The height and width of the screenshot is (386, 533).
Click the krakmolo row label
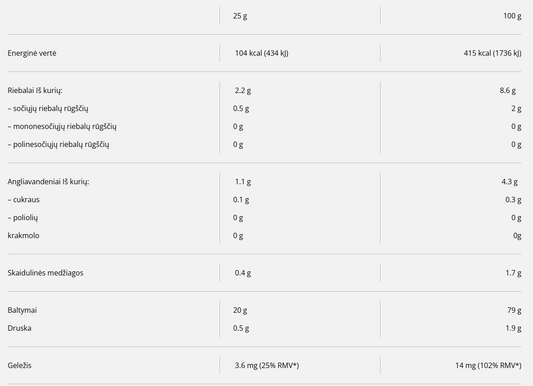click(x=23, y=235)
